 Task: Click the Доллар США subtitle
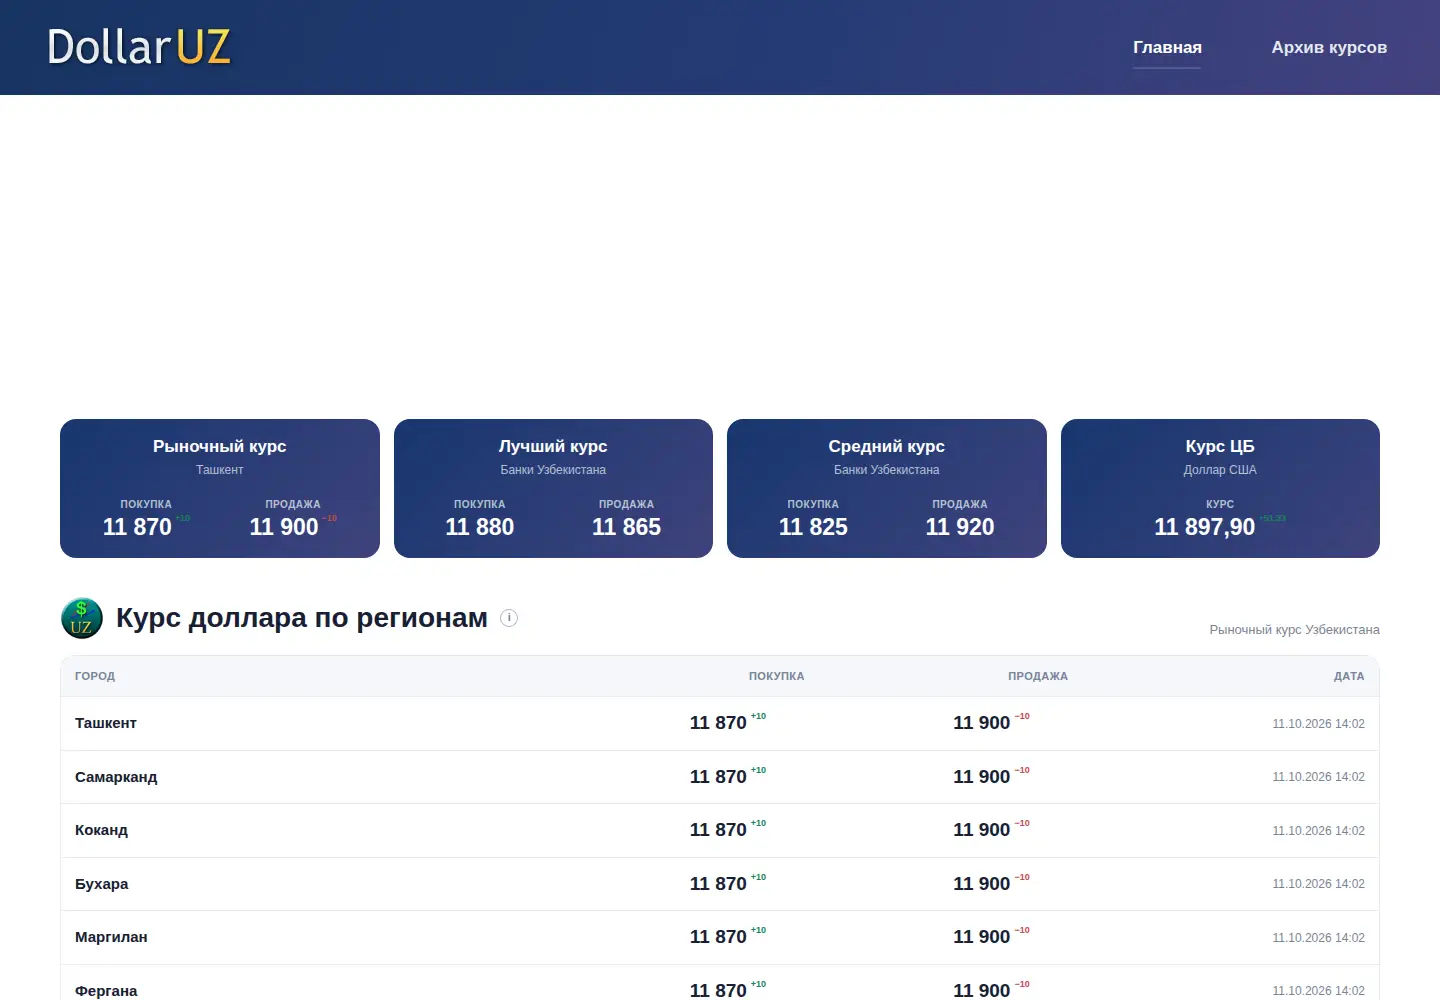(x=1220, y=470)
